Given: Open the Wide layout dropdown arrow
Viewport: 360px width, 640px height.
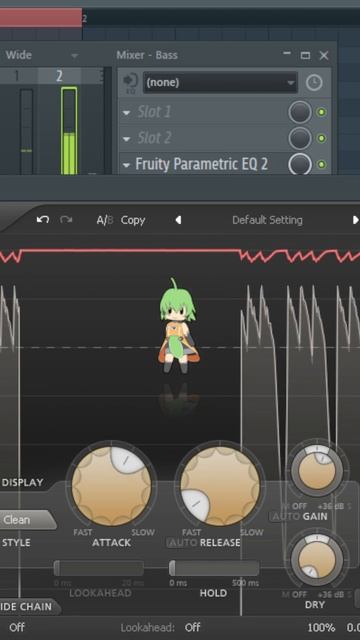Looking at the screenshot, I should point(74,56).
